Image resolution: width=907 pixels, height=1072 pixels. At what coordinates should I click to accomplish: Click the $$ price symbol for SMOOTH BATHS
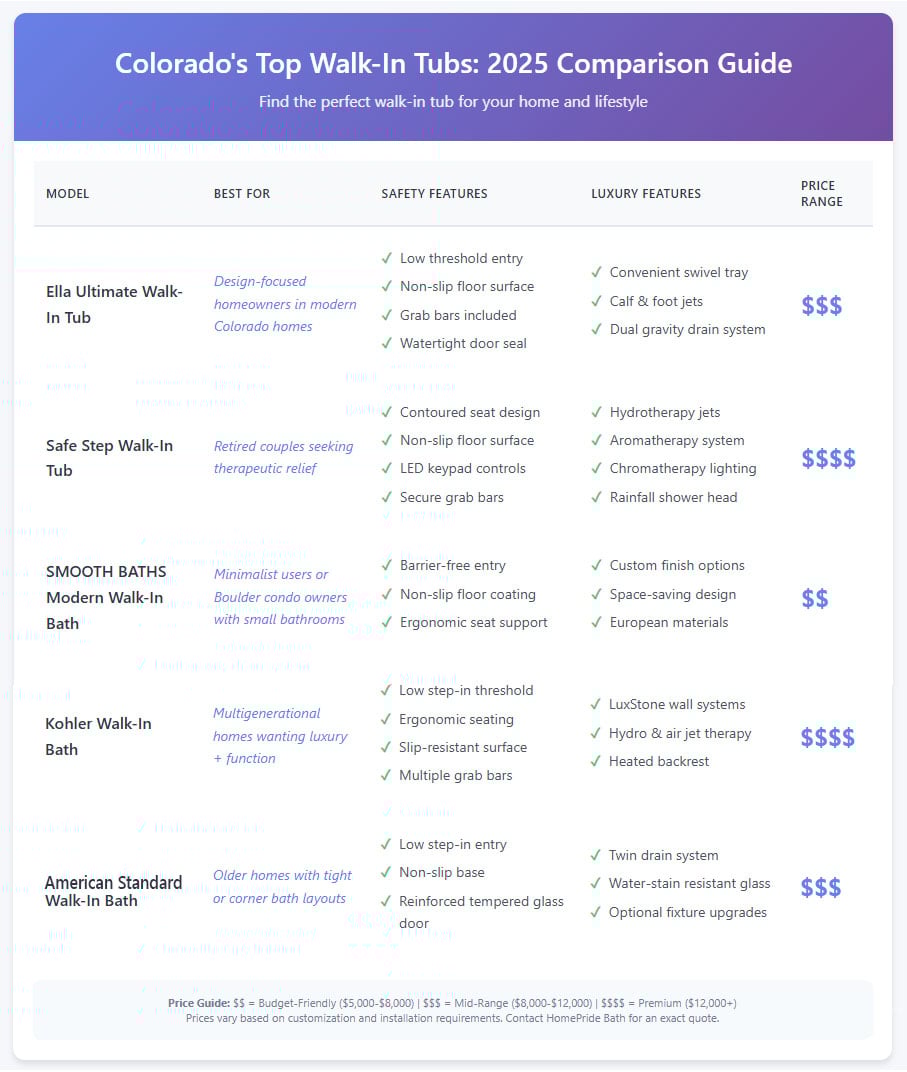pos(814,599)
